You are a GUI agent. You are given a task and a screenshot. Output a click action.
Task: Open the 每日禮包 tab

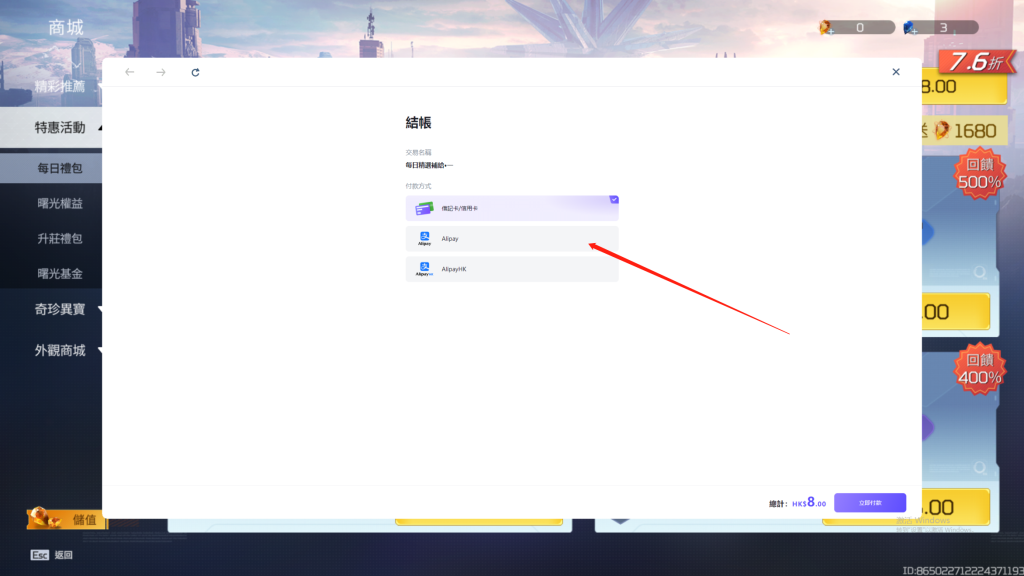pyautogui.click(x=51, y=168)
